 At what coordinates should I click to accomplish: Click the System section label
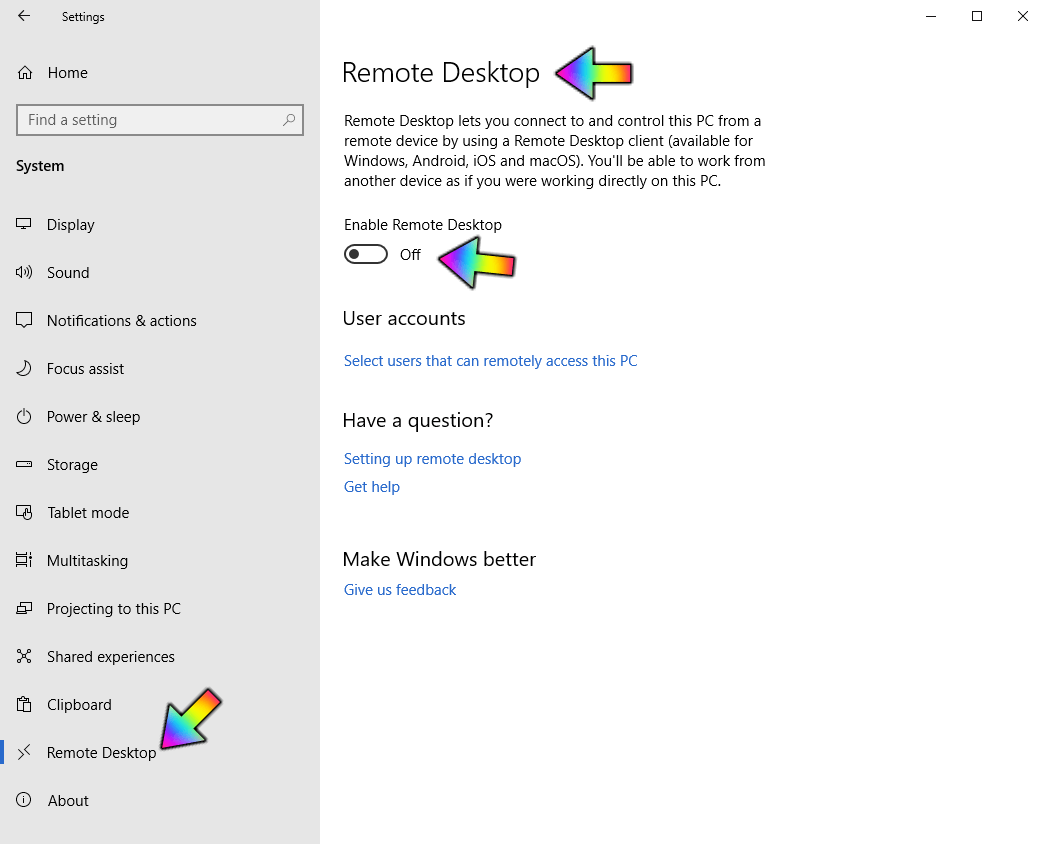(x=40, y=166)
